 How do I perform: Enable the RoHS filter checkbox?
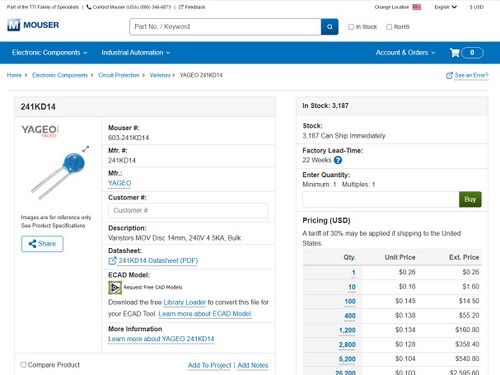(389, 27)
